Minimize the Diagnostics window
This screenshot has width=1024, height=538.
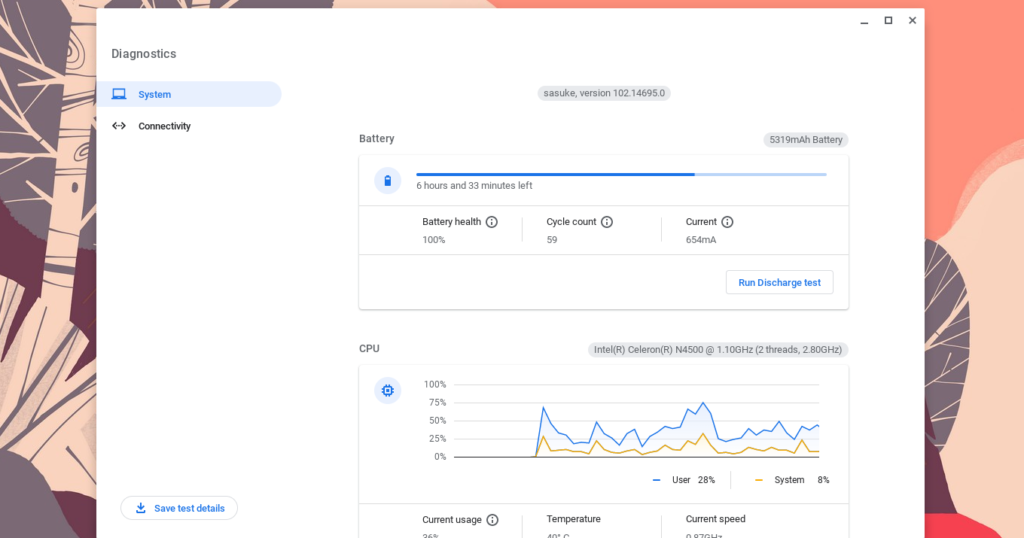tap(864, 21)
